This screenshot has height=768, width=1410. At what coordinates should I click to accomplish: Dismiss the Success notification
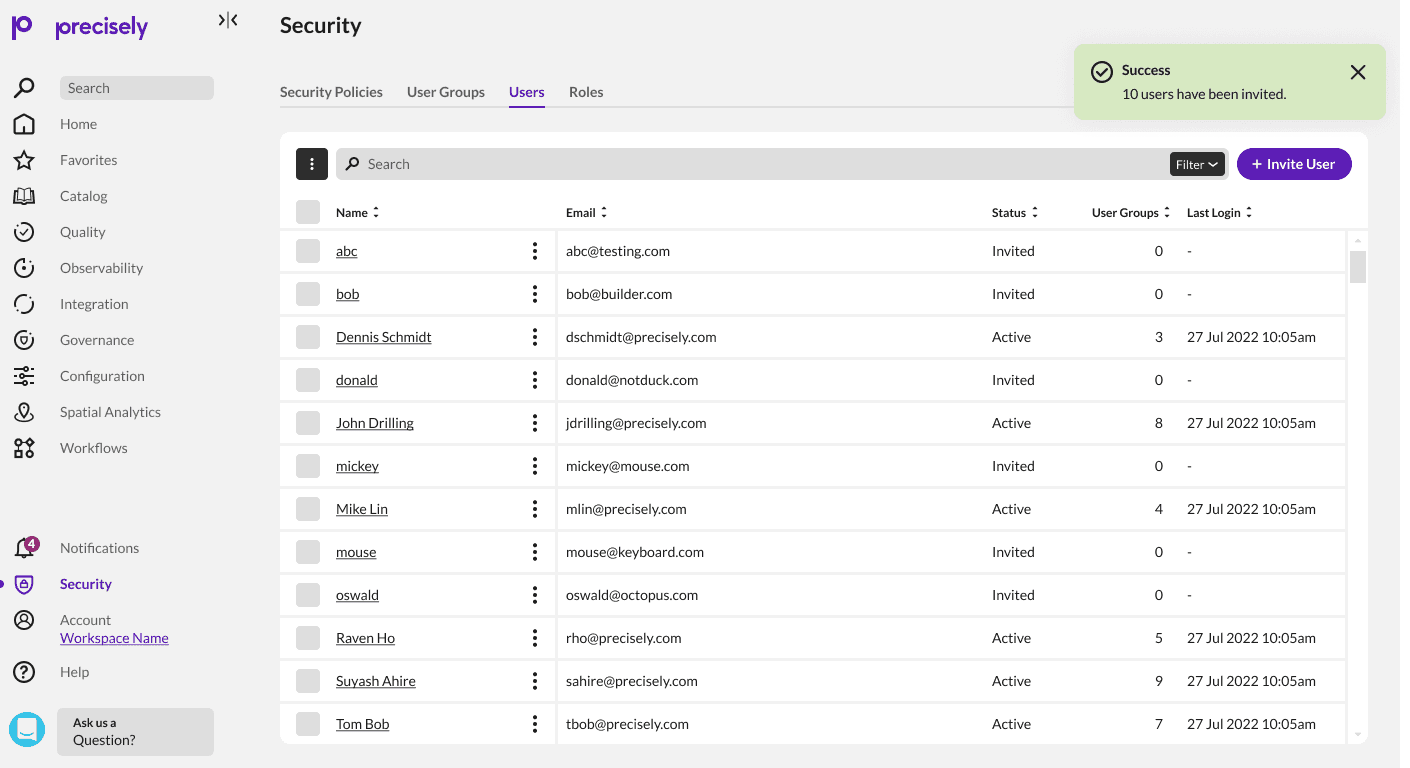[1358, 72]
